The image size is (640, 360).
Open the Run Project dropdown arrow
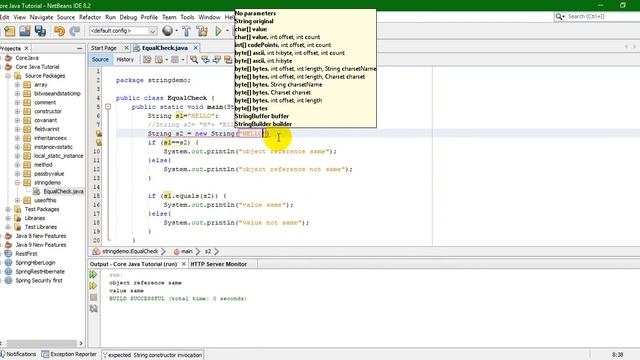(x=227, y=31)
